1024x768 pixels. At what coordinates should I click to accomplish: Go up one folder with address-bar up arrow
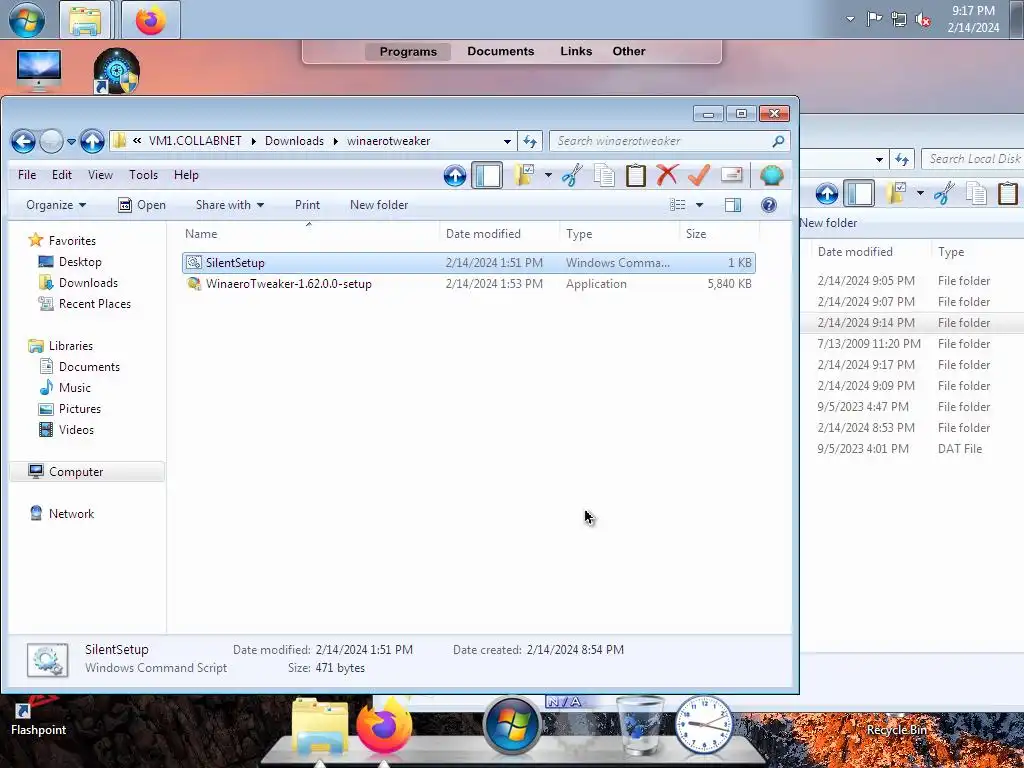92,141
